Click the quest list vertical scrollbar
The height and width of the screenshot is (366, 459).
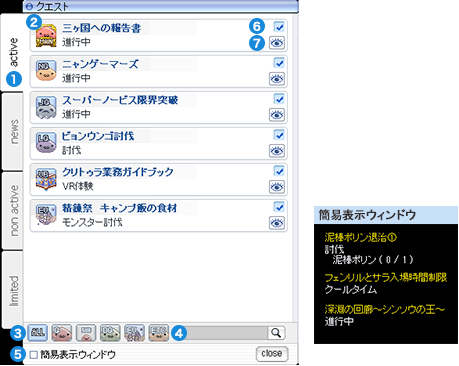[x=295, y=168]
